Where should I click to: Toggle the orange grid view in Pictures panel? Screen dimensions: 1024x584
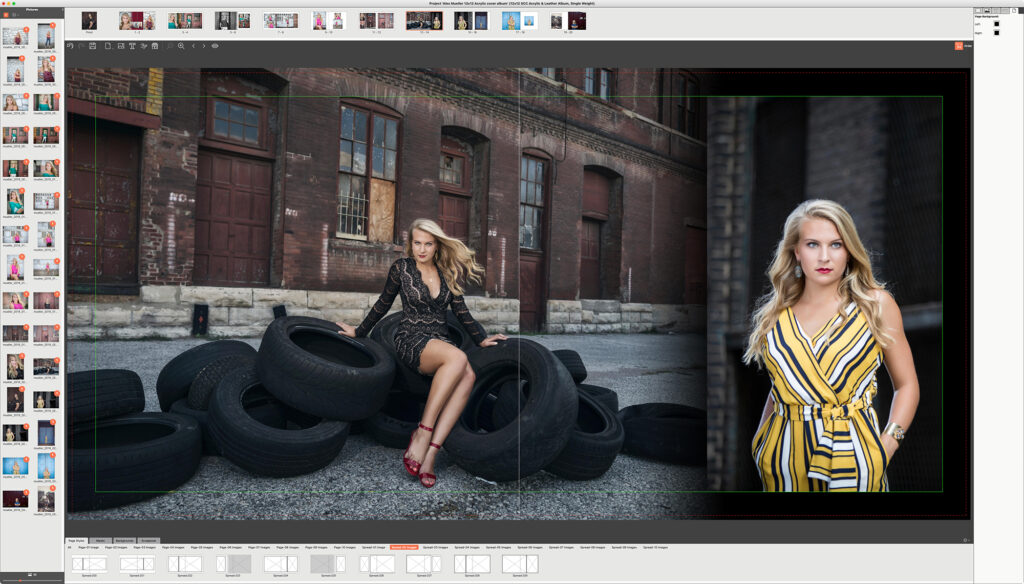click(x=7, y=15)
